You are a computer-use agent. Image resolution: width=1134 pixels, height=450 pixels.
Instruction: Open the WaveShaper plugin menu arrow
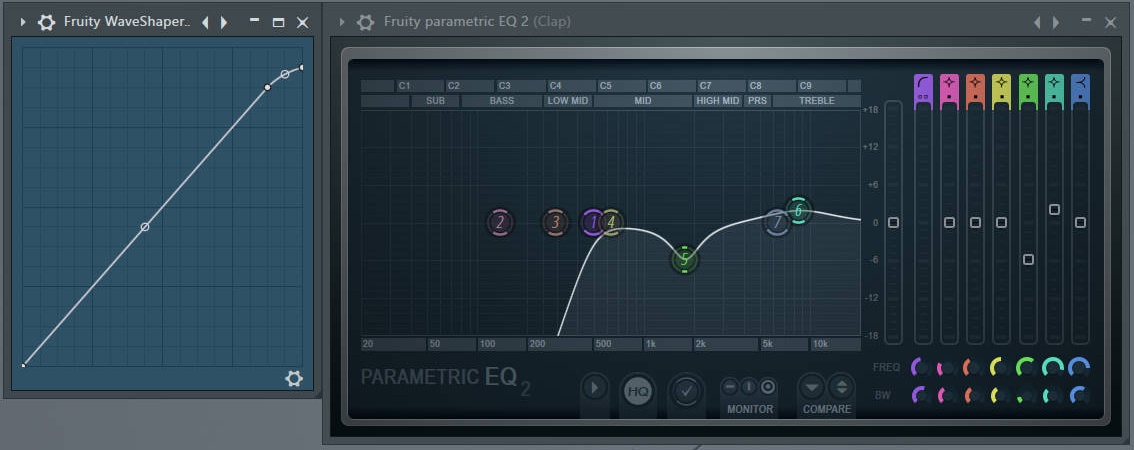23,22
